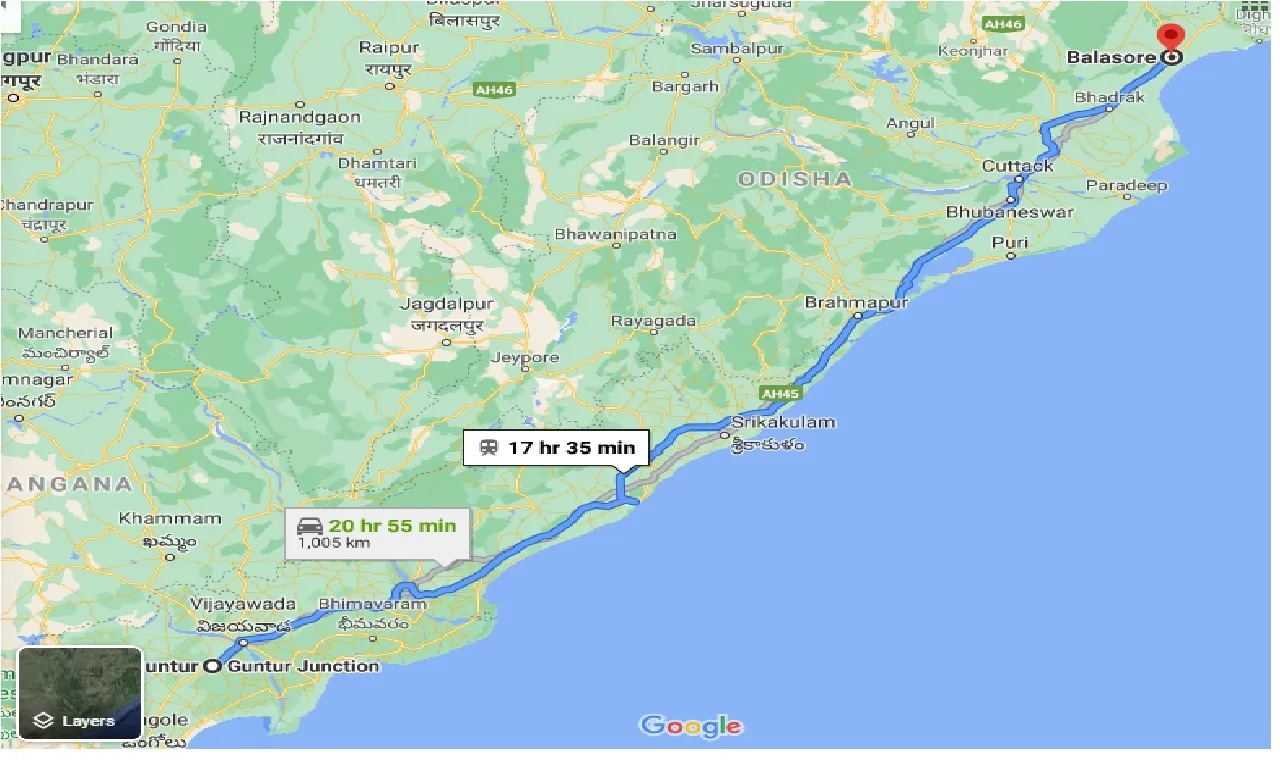Click the layers stack icon
Image resolution: width=1280 pixels, height=768 pixels.
(x=43, y=720)
